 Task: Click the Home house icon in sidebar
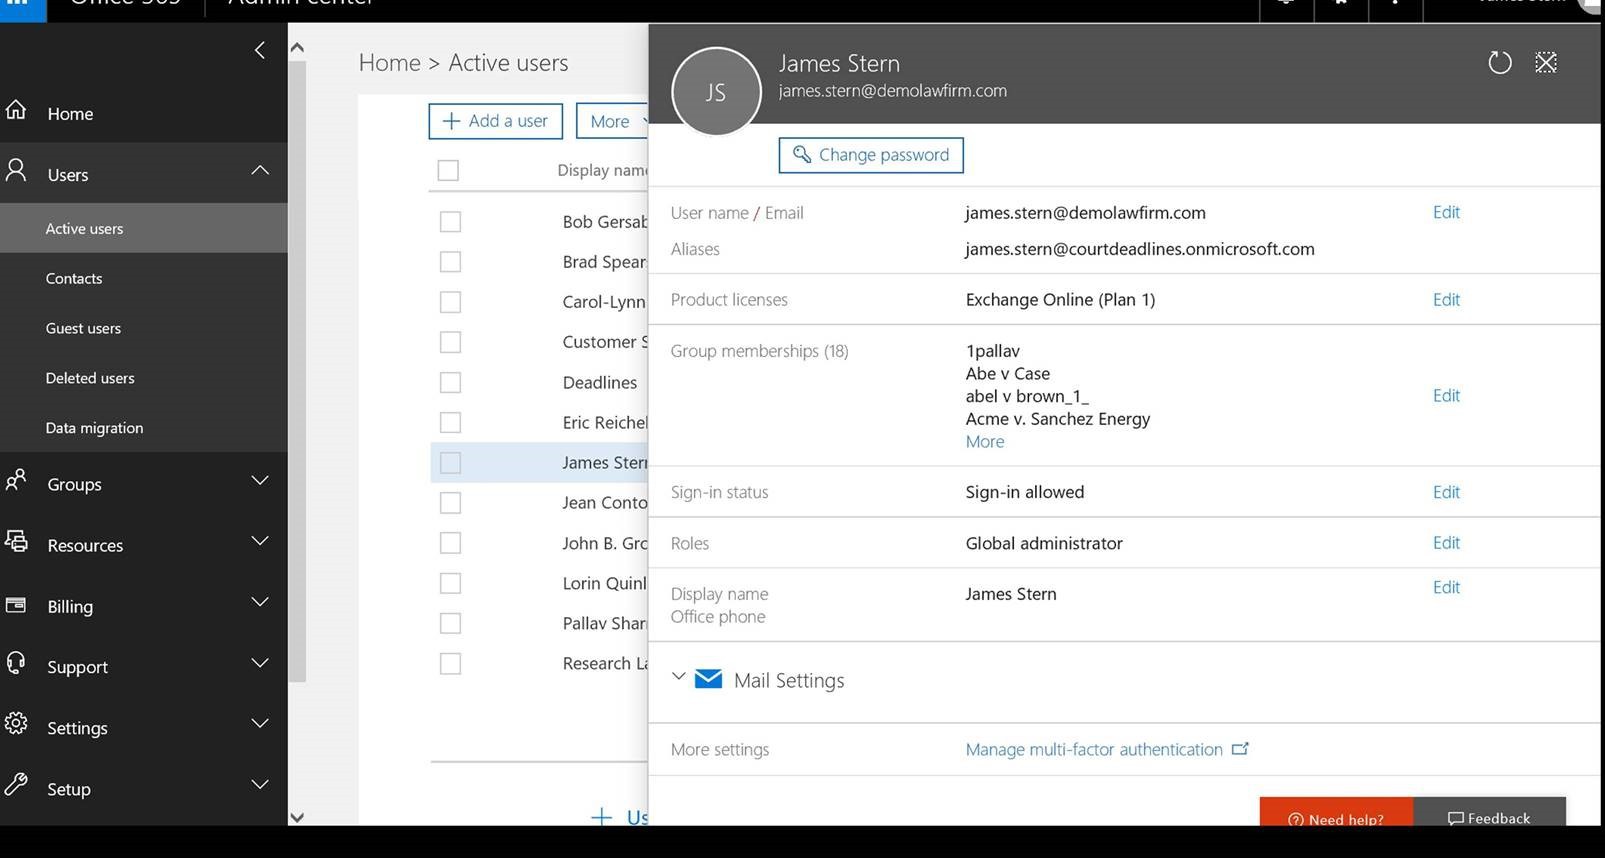click(16, 110)
